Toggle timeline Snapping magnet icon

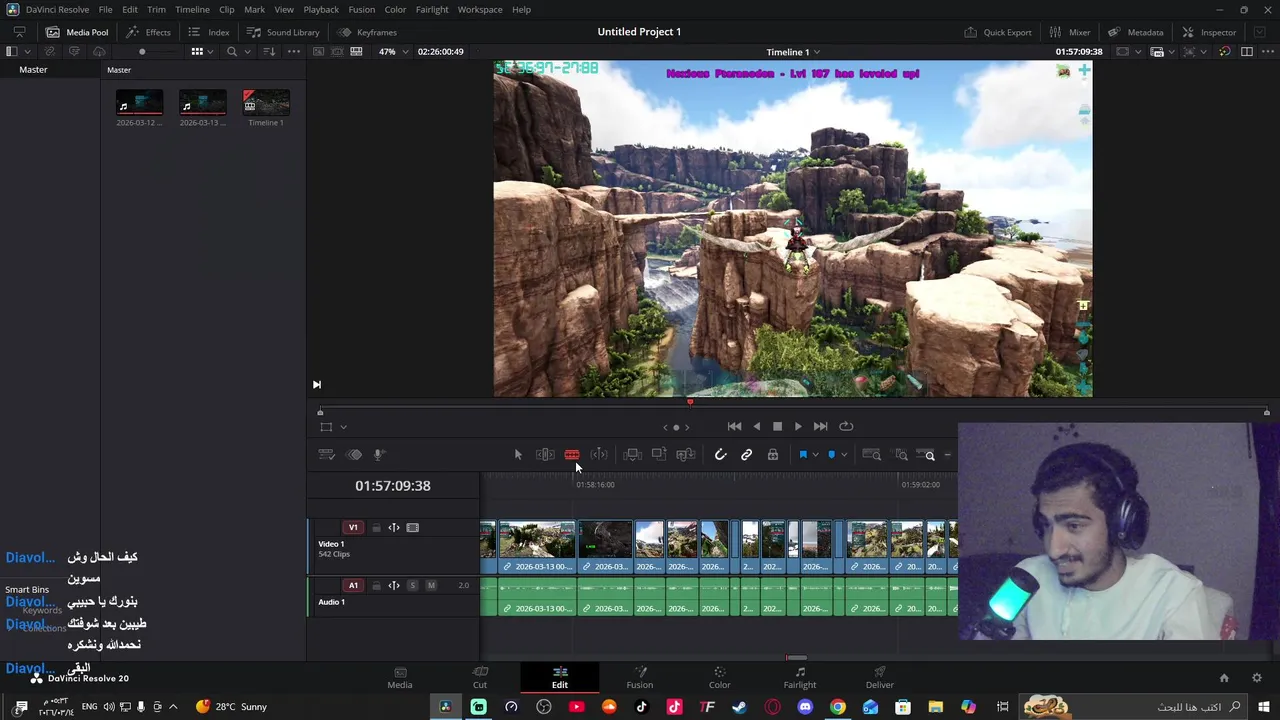tap(720, 455)
